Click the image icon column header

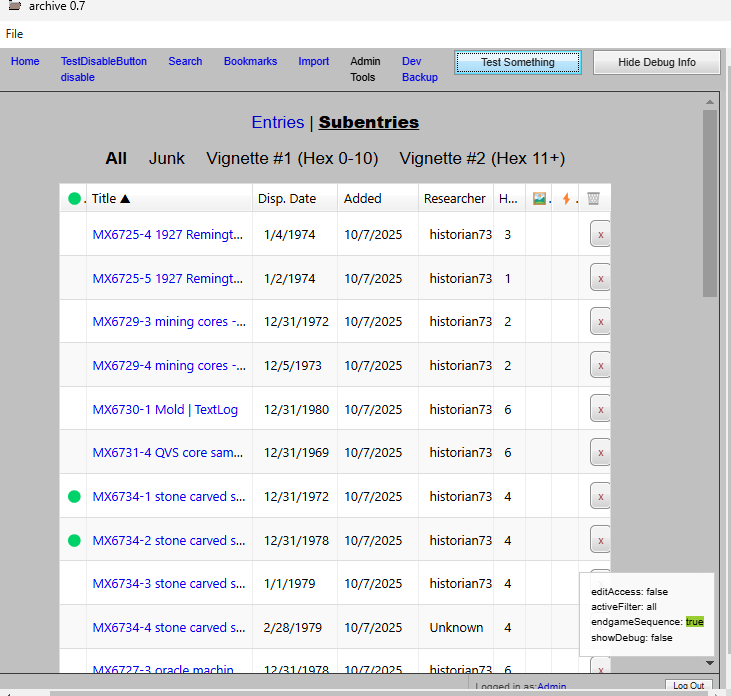point(539,199)
